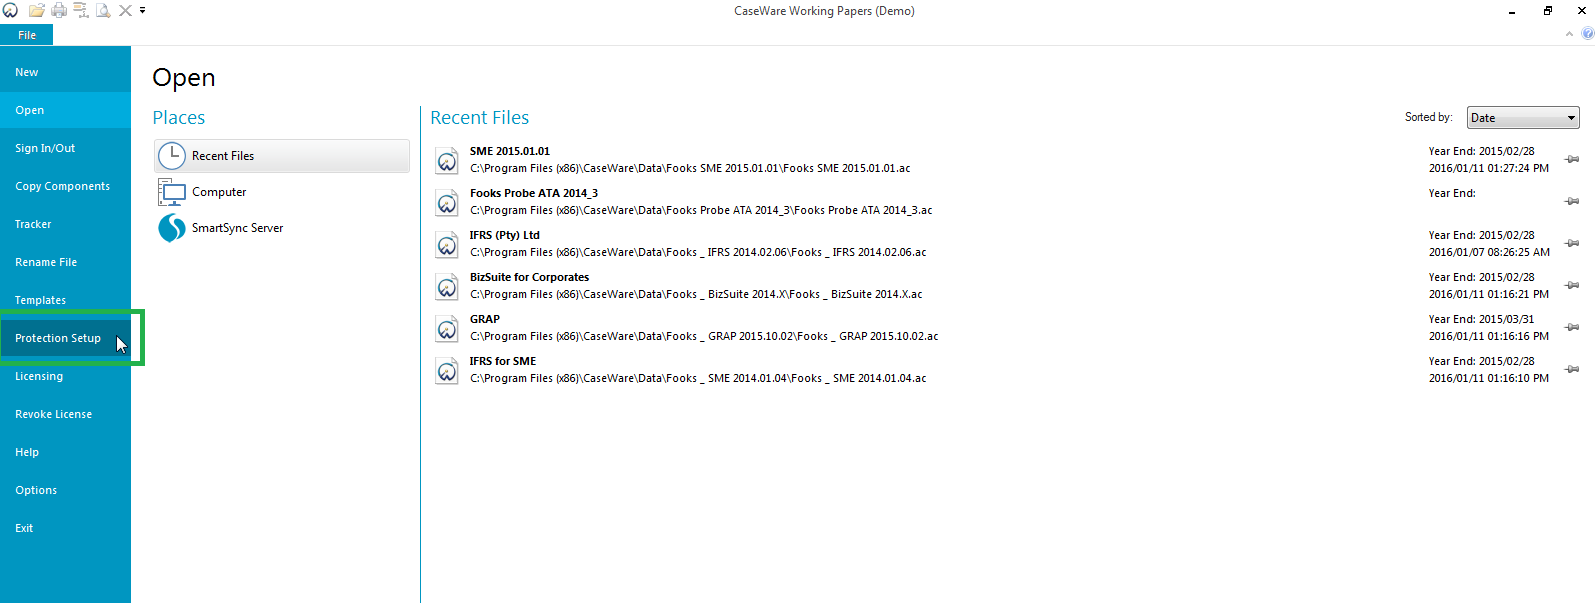Viewport: 1595px width, 603px height.
Task: Open Templates menu item
Action: click(65, 300)
